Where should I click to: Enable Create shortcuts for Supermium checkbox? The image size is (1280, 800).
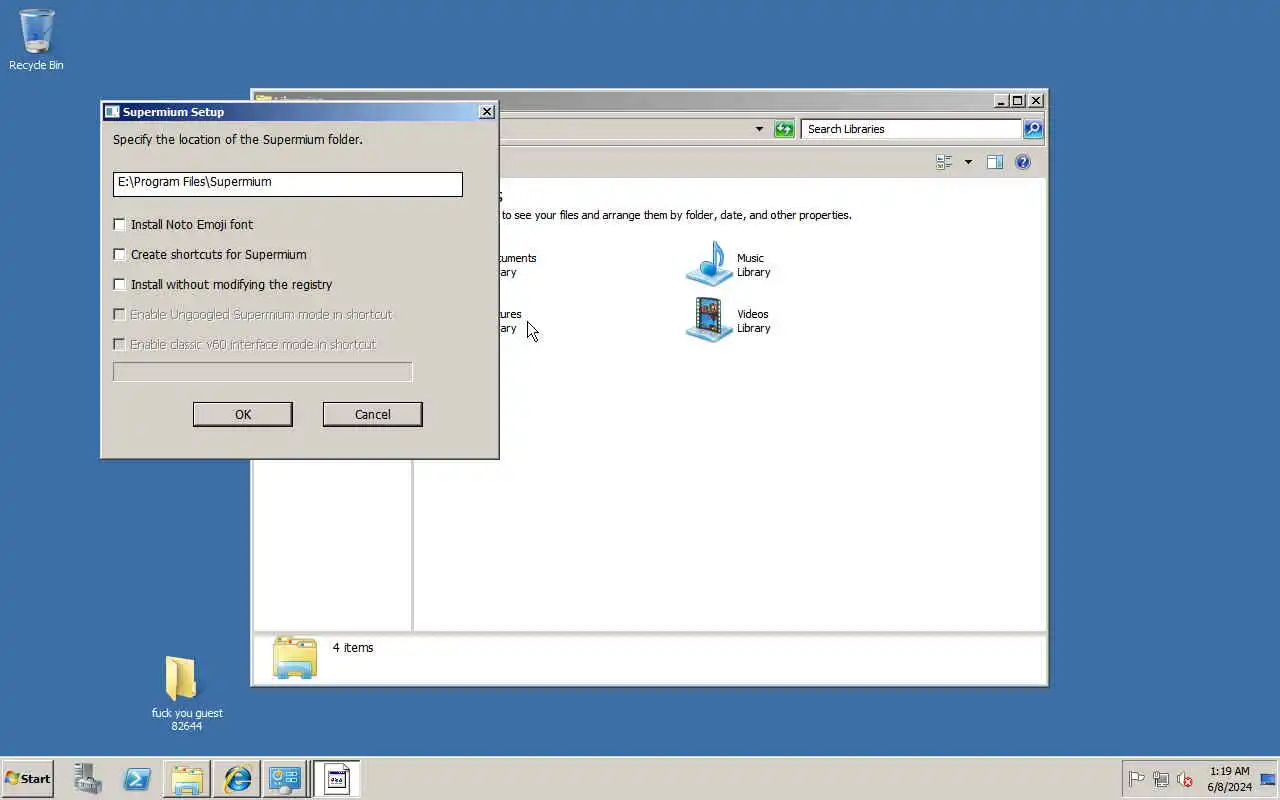pos(120,255)
